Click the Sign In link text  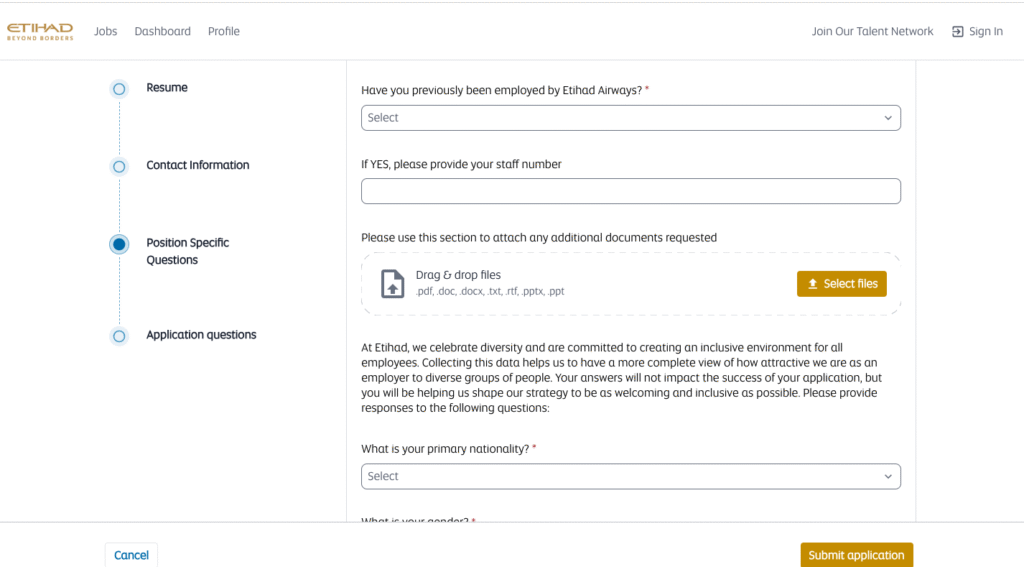click(x=985, y=32)
